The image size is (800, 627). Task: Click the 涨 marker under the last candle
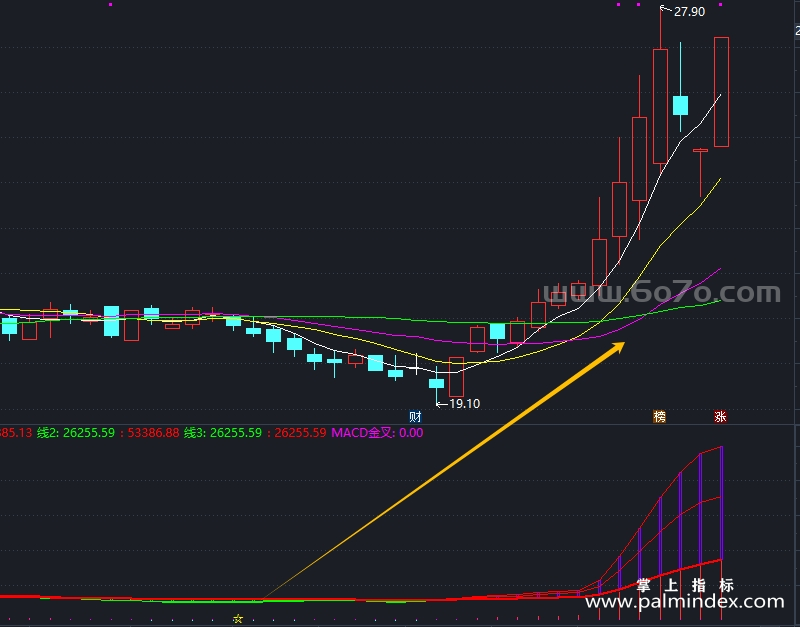click(720, 417)
